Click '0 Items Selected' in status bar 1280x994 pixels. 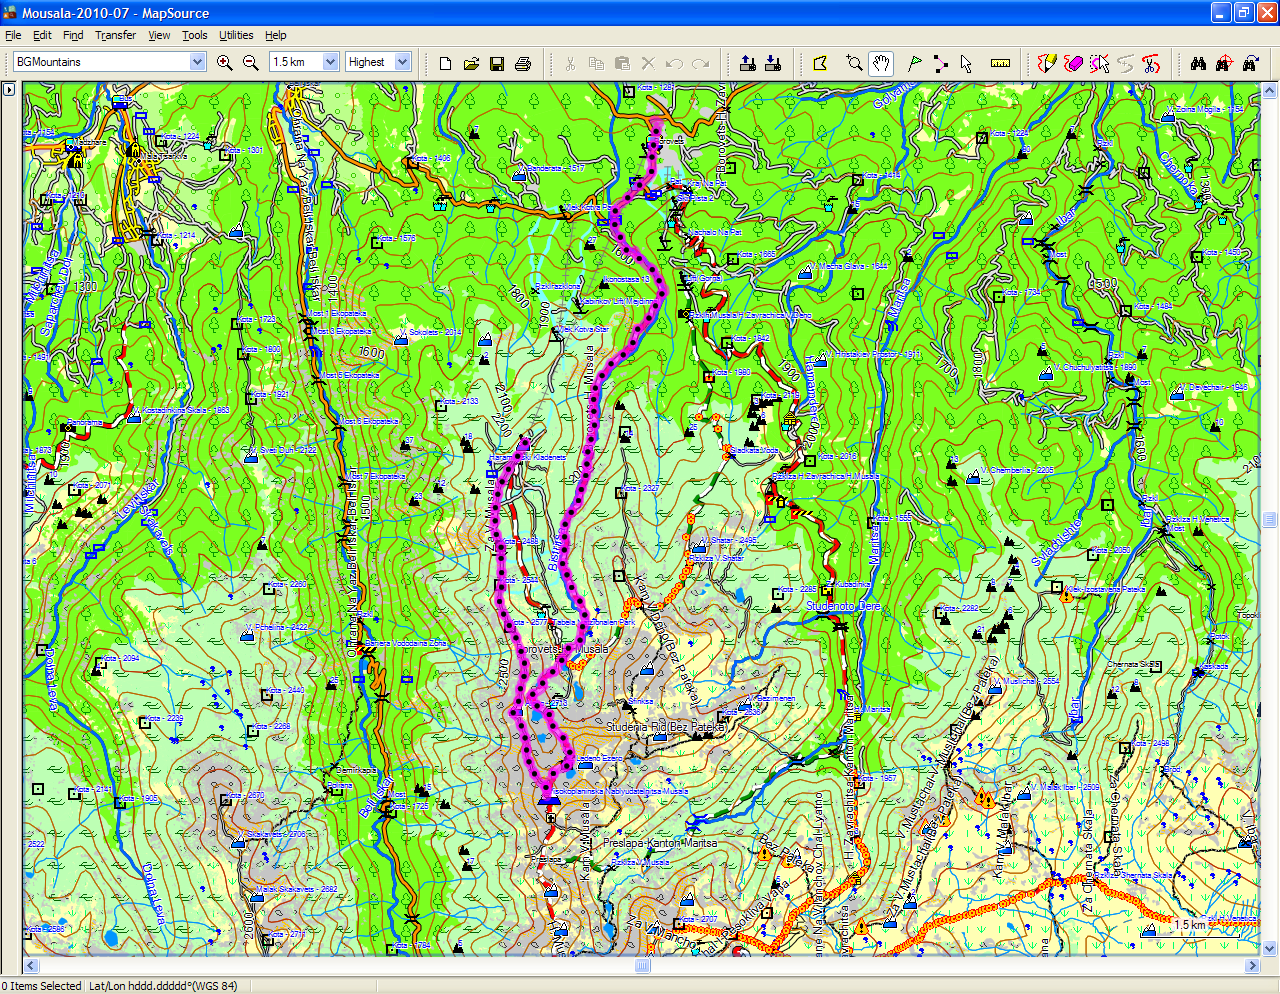(42, 986)
